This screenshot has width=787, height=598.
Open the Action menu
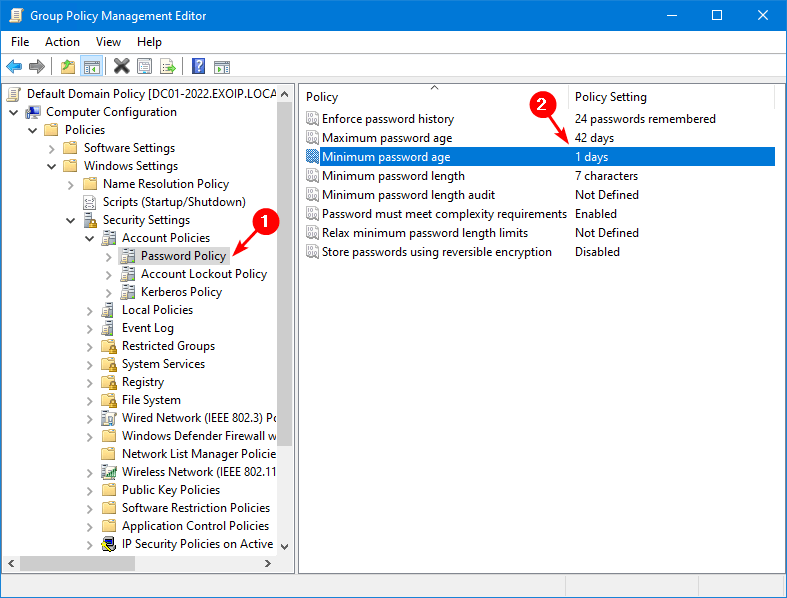[62, 42]
